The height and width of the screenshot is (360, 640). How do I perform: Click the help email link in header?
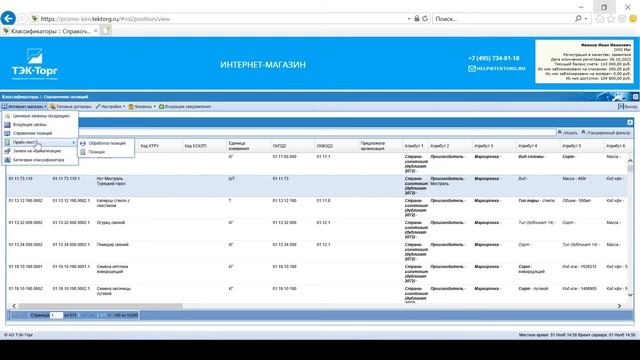coord(501,69)
